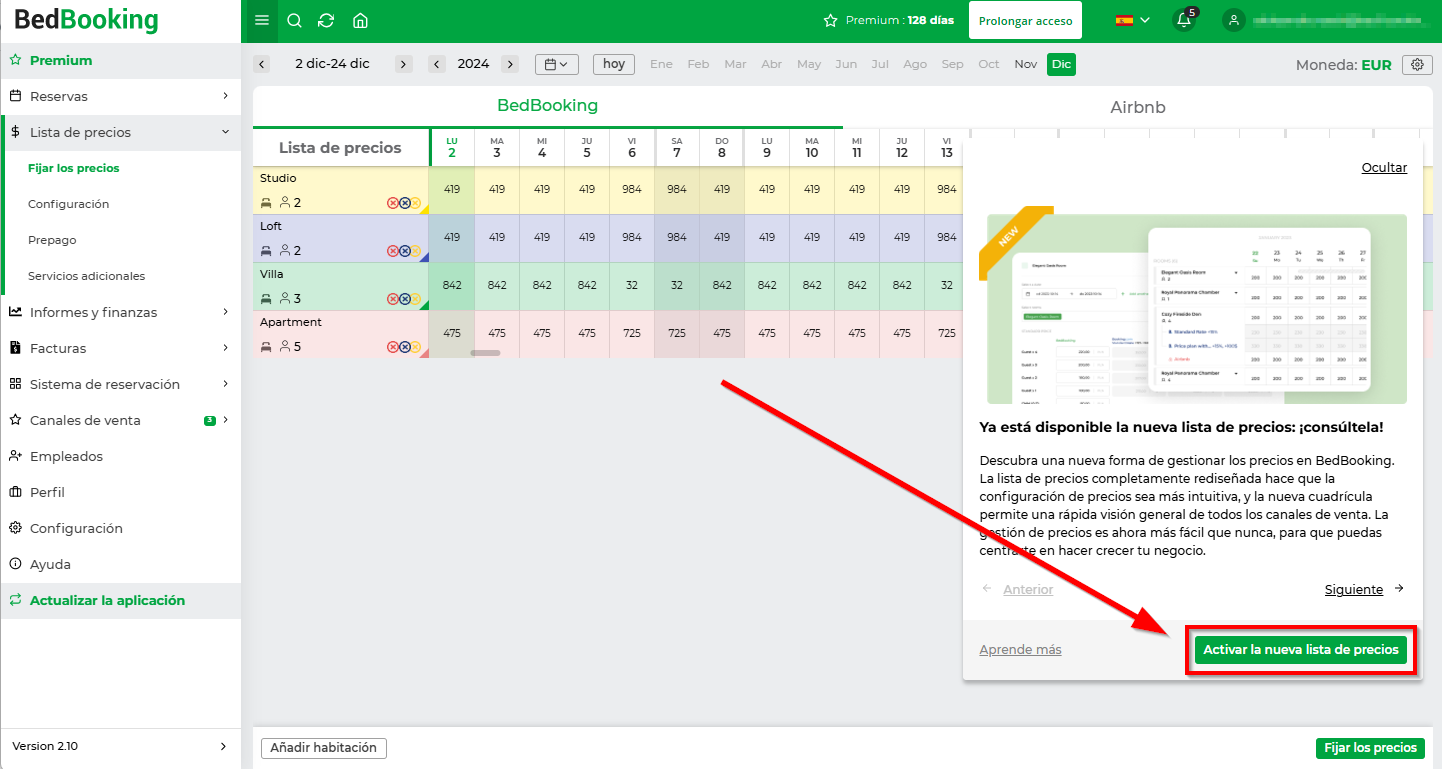The width and height of the screenshot is (1442, 769).
Task: Click the blue circle icon in Apartment row
Action: (x=404, y=347)
